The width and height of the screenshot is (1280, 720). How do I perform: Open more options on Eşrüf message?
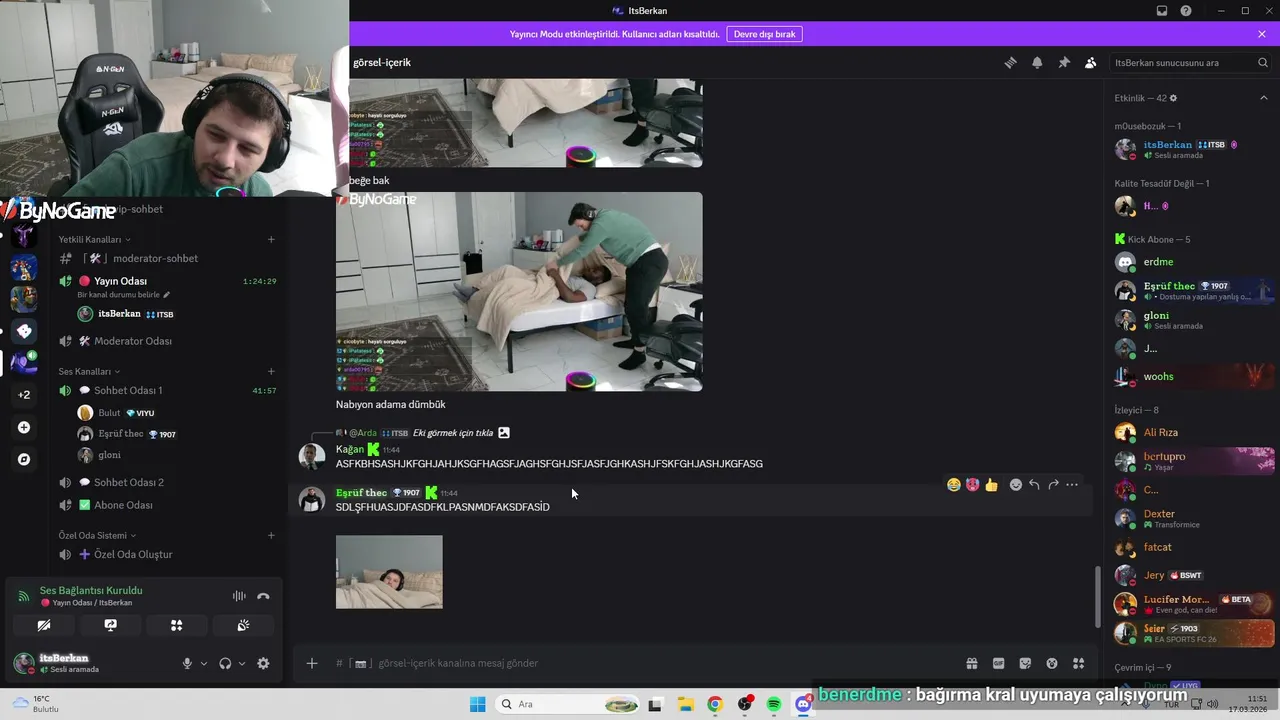[1072, 485]
